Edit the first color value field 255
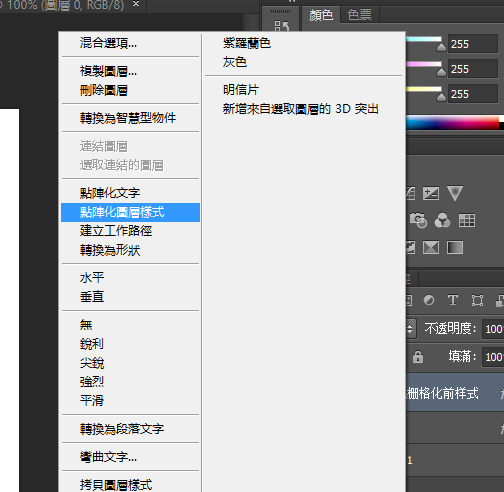The width and height of the screenshot is (504, 492). point(473,44)
